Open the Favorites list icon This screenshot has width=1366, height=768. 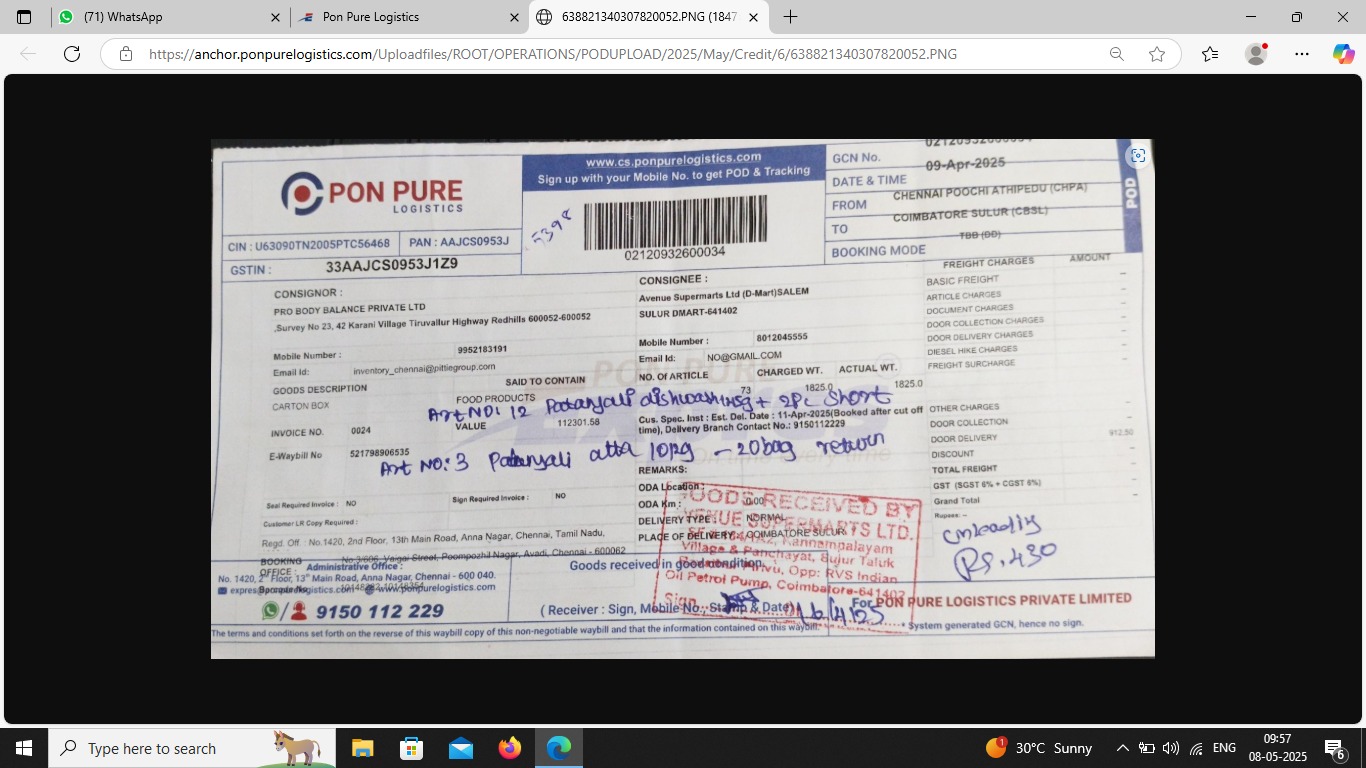point(1210,54)
